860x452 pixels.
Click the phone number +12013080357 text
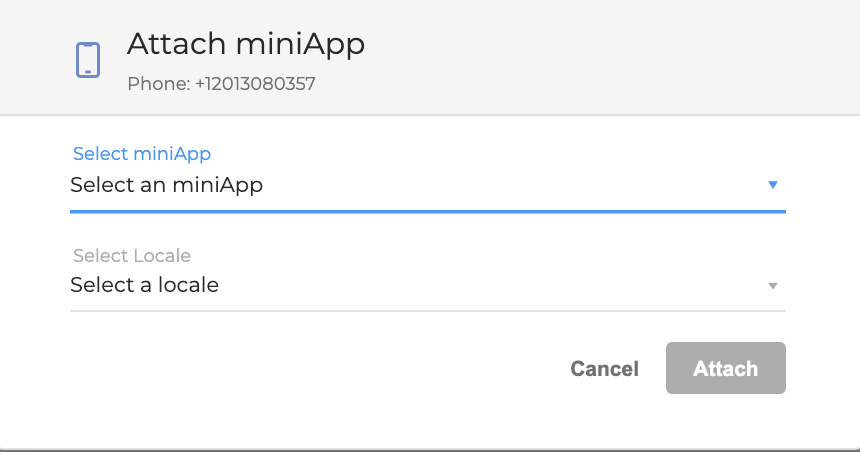click(255, 84)
